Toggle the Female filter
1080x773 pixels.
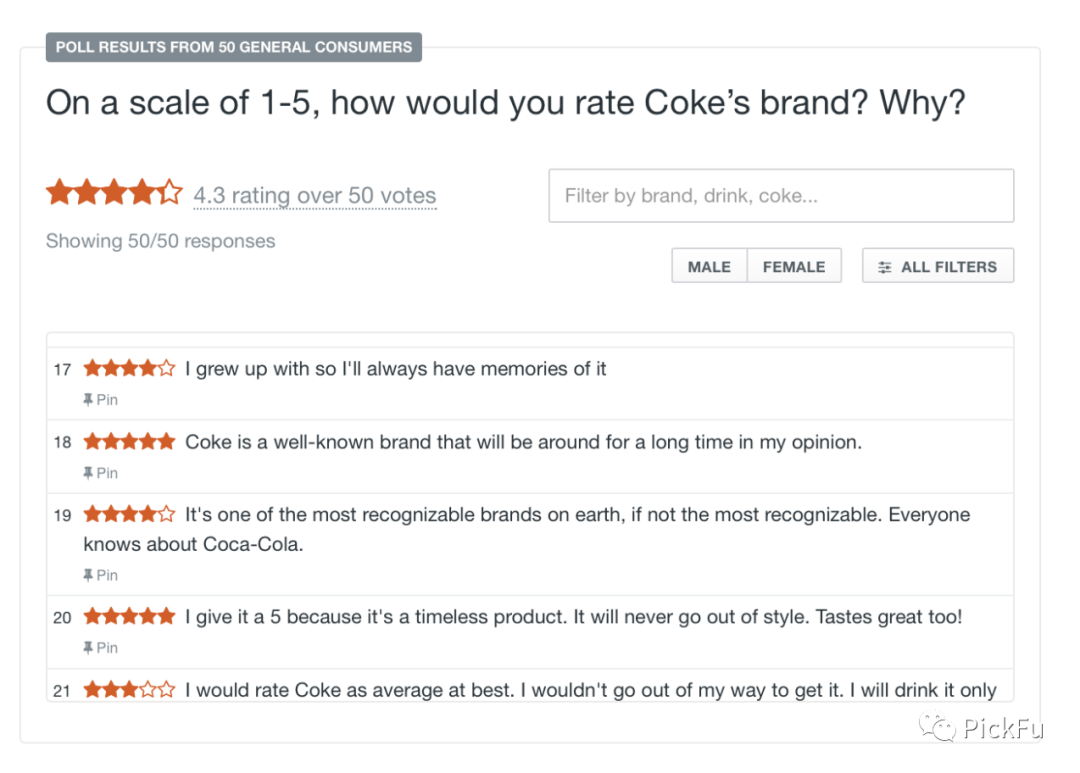(x=794, y=267)
